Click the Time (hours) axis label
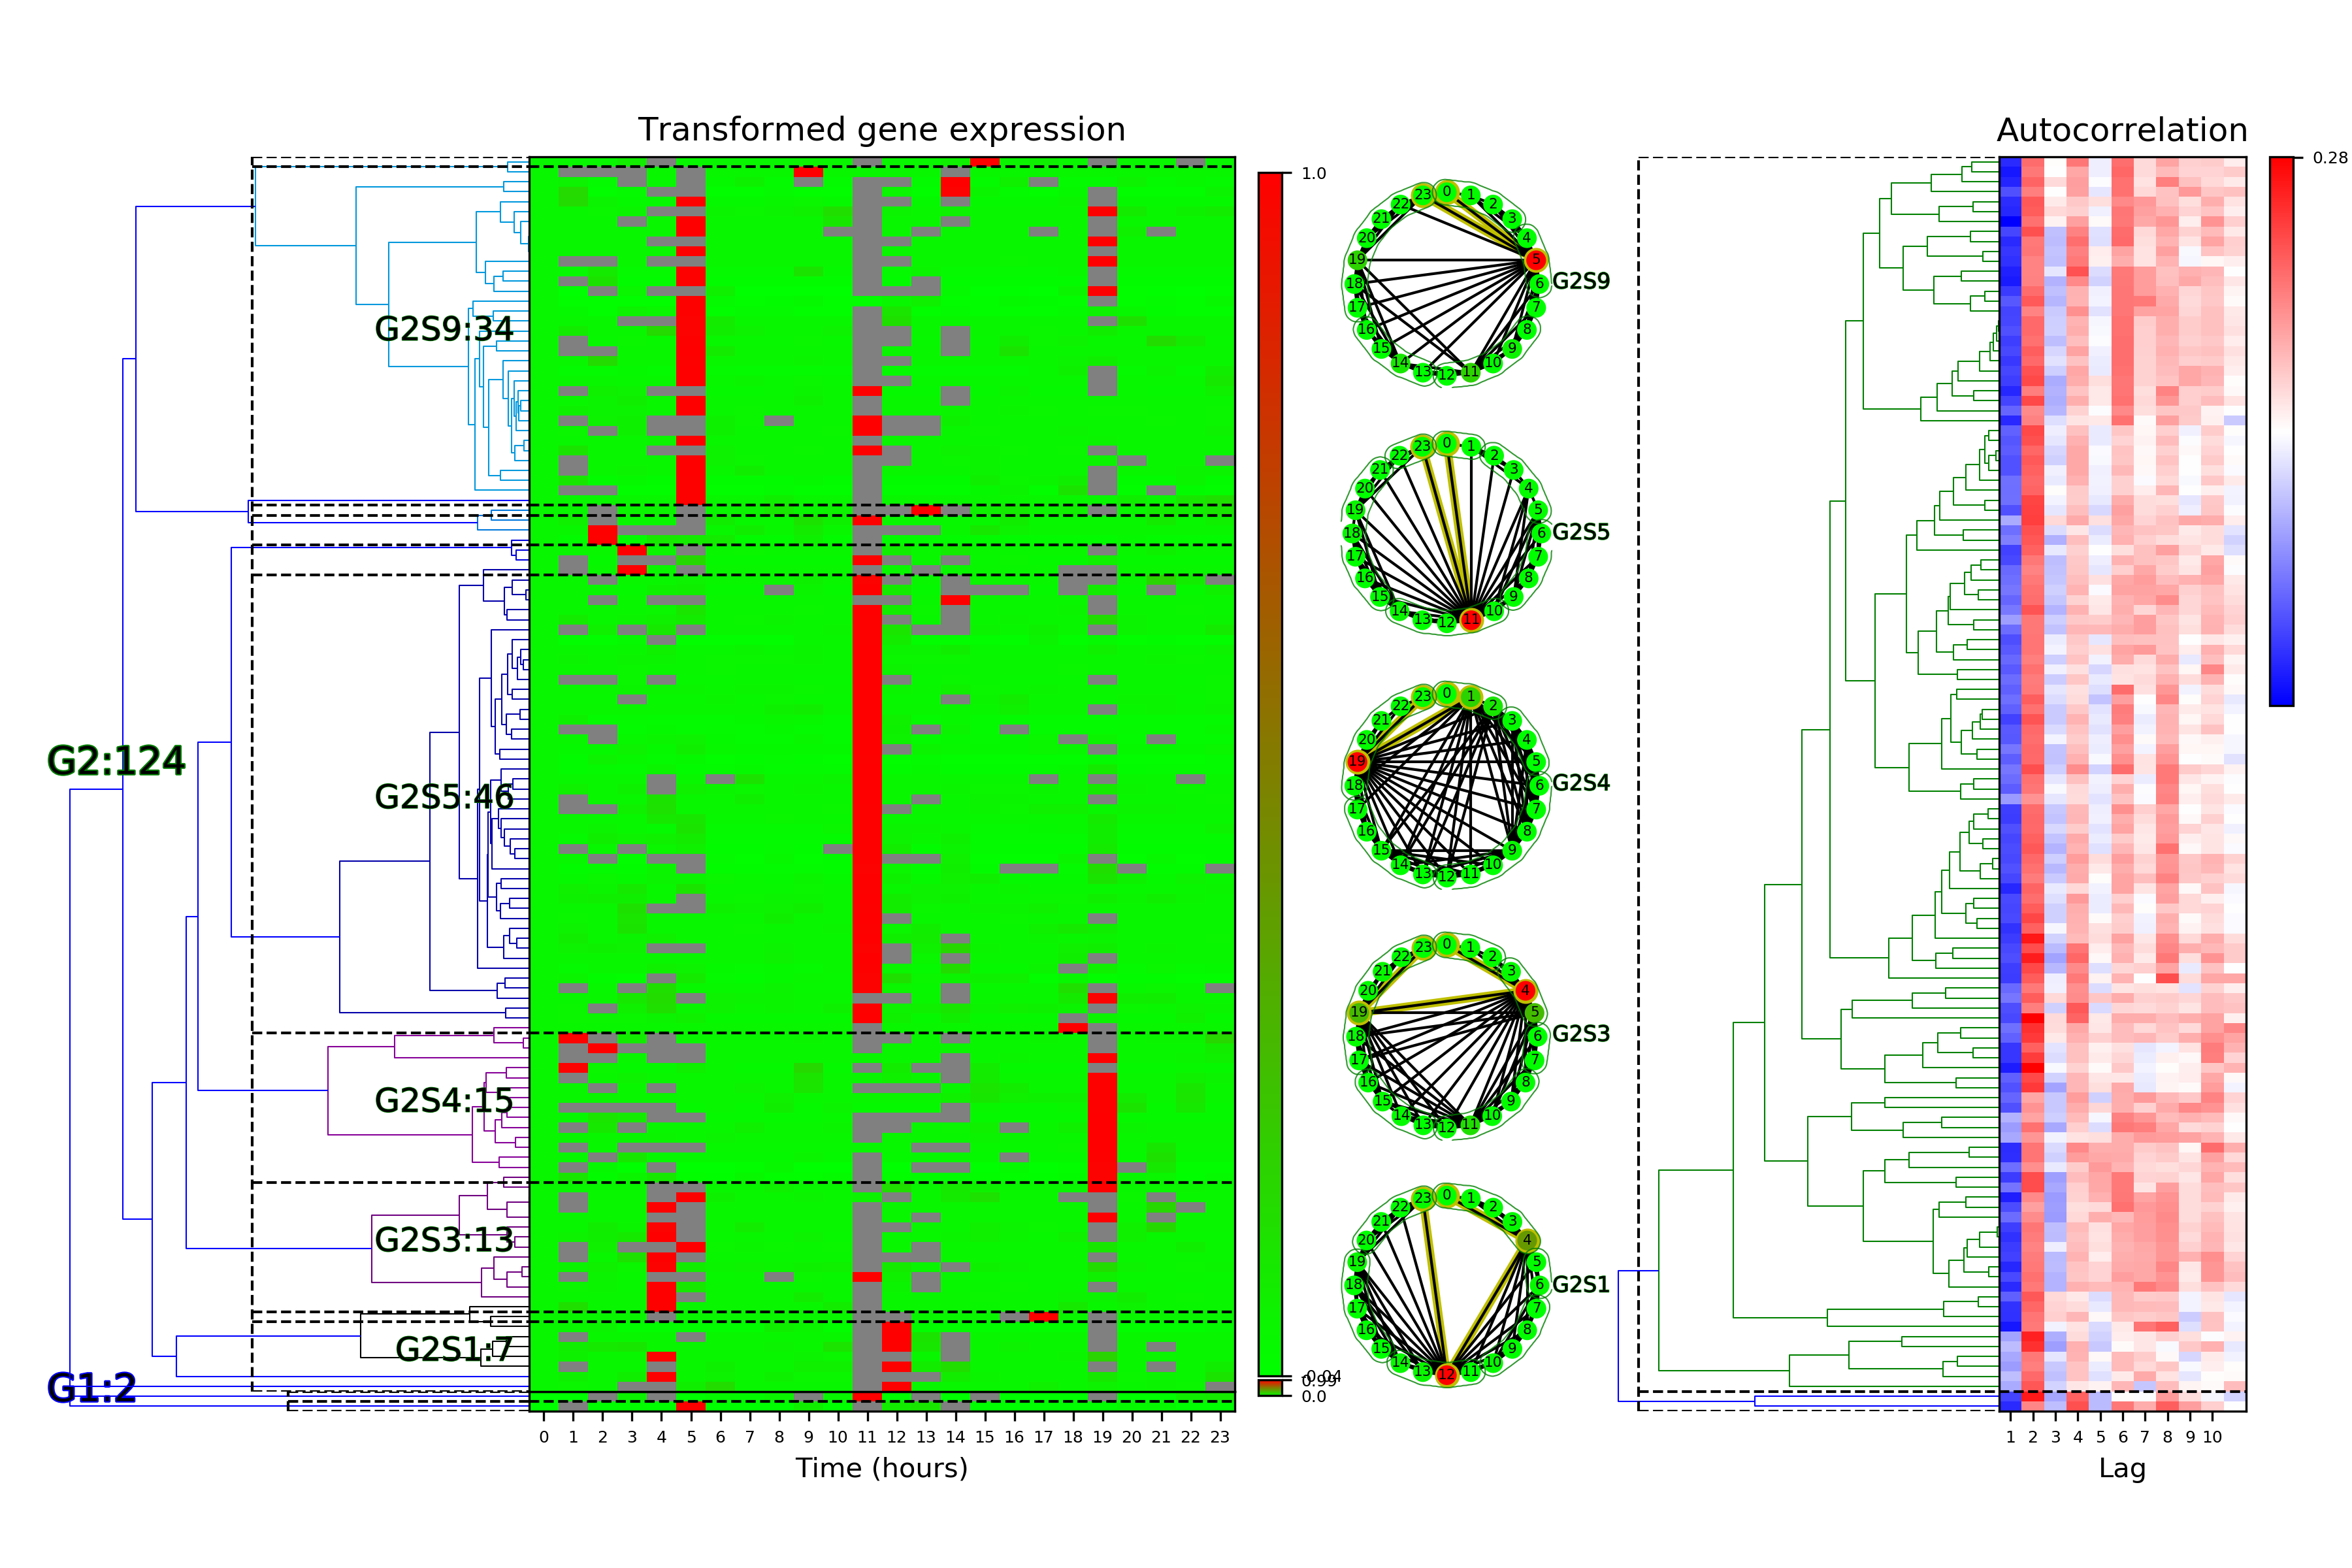The image size is (2352, 1568). pyautogui.click(x=881, y=1468)
